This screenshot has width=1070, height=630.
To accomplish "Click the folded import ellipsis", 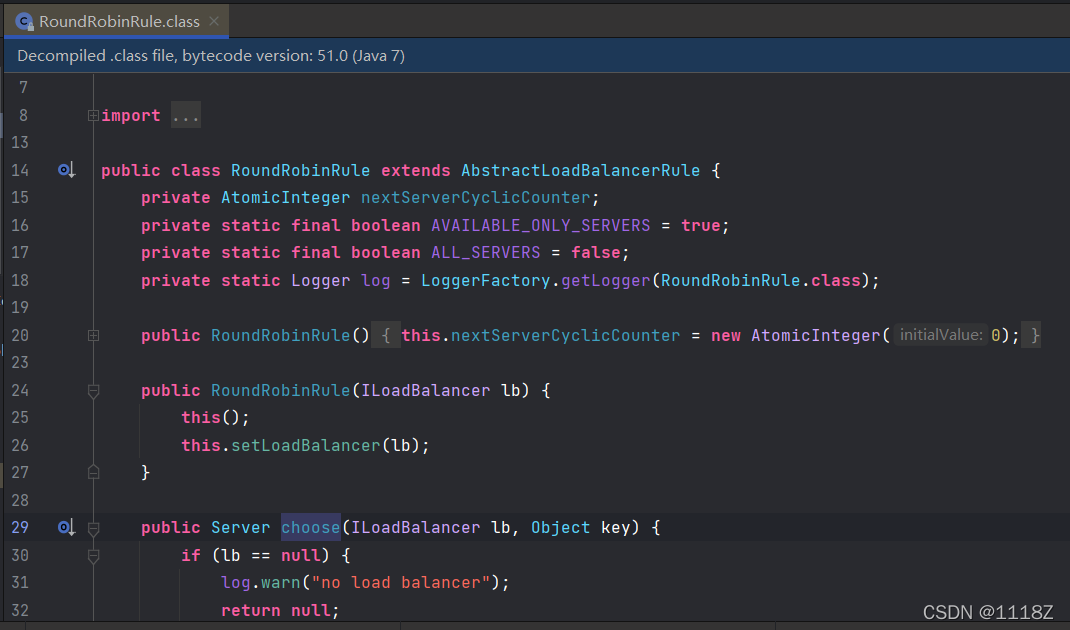I will coord(186,116).
